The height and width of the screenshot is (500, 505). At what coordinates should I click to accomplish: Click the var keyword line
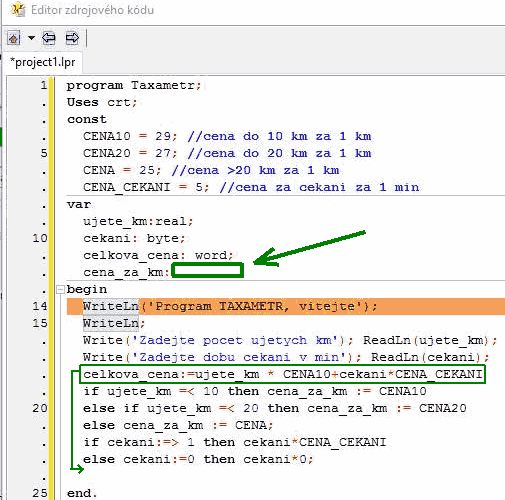[x=79, y=204]
